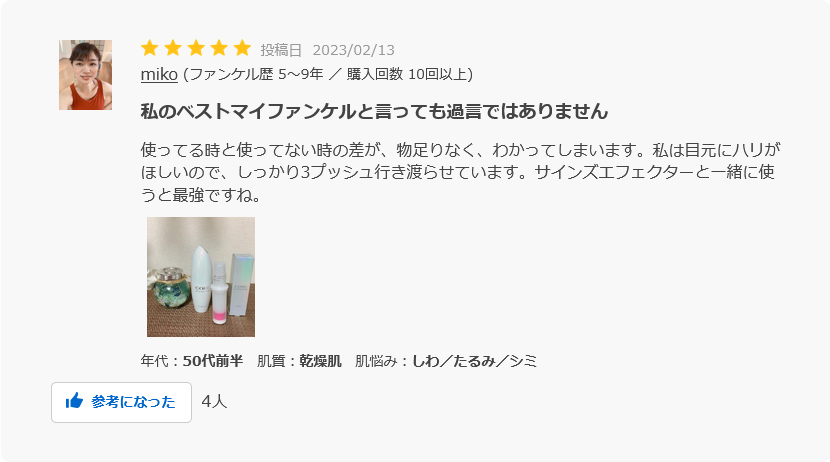830x462 pixels.
Task: Open reviewer miko's profile photo
Action: point(85,75)
